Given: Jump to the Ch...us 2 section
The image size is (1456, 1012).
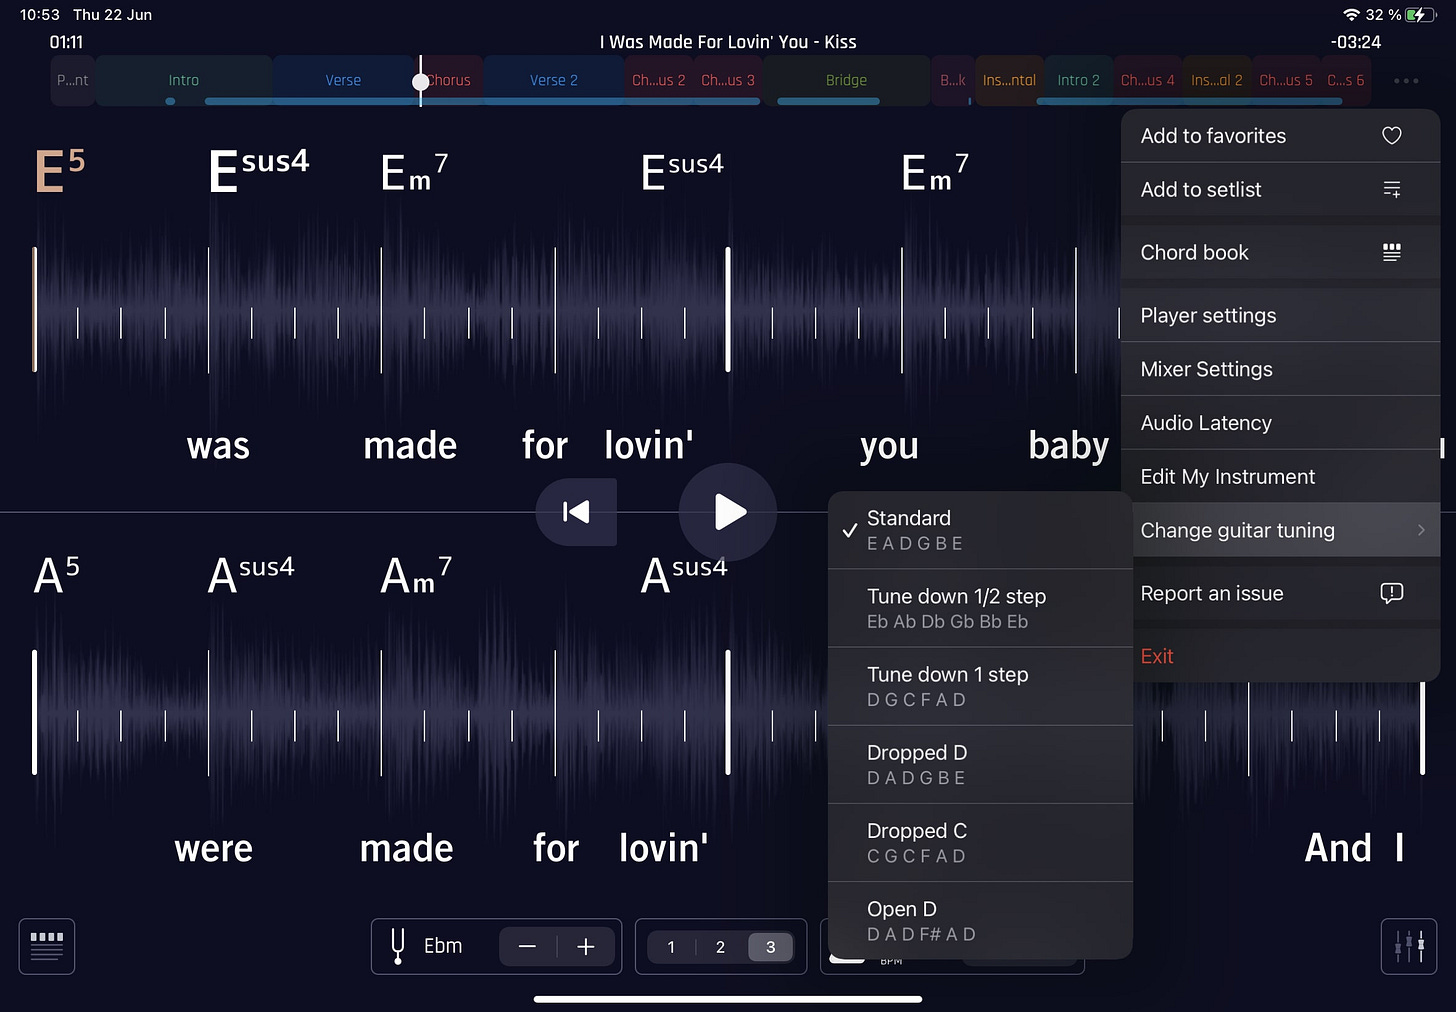Looking at the screenshot, I should [x=658, y=80].
